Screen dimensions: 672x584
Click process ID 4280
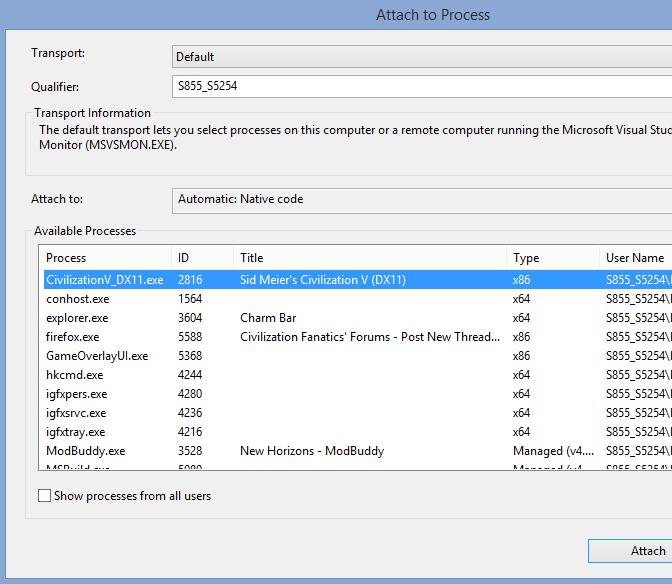pyautogui.click(x=190, y=394)
